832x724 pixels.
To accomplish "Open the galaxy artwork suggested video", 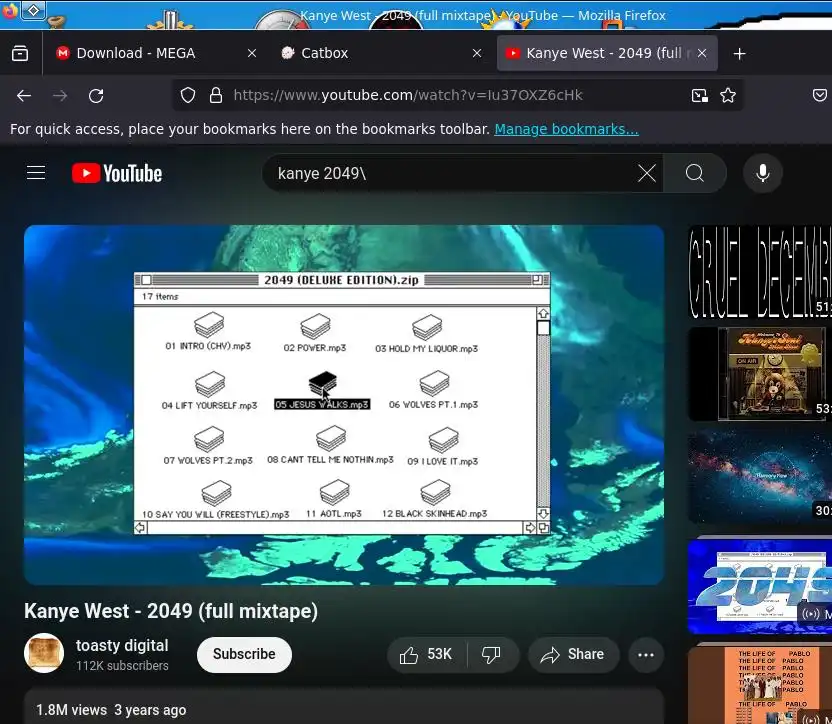I will [760, 477].
